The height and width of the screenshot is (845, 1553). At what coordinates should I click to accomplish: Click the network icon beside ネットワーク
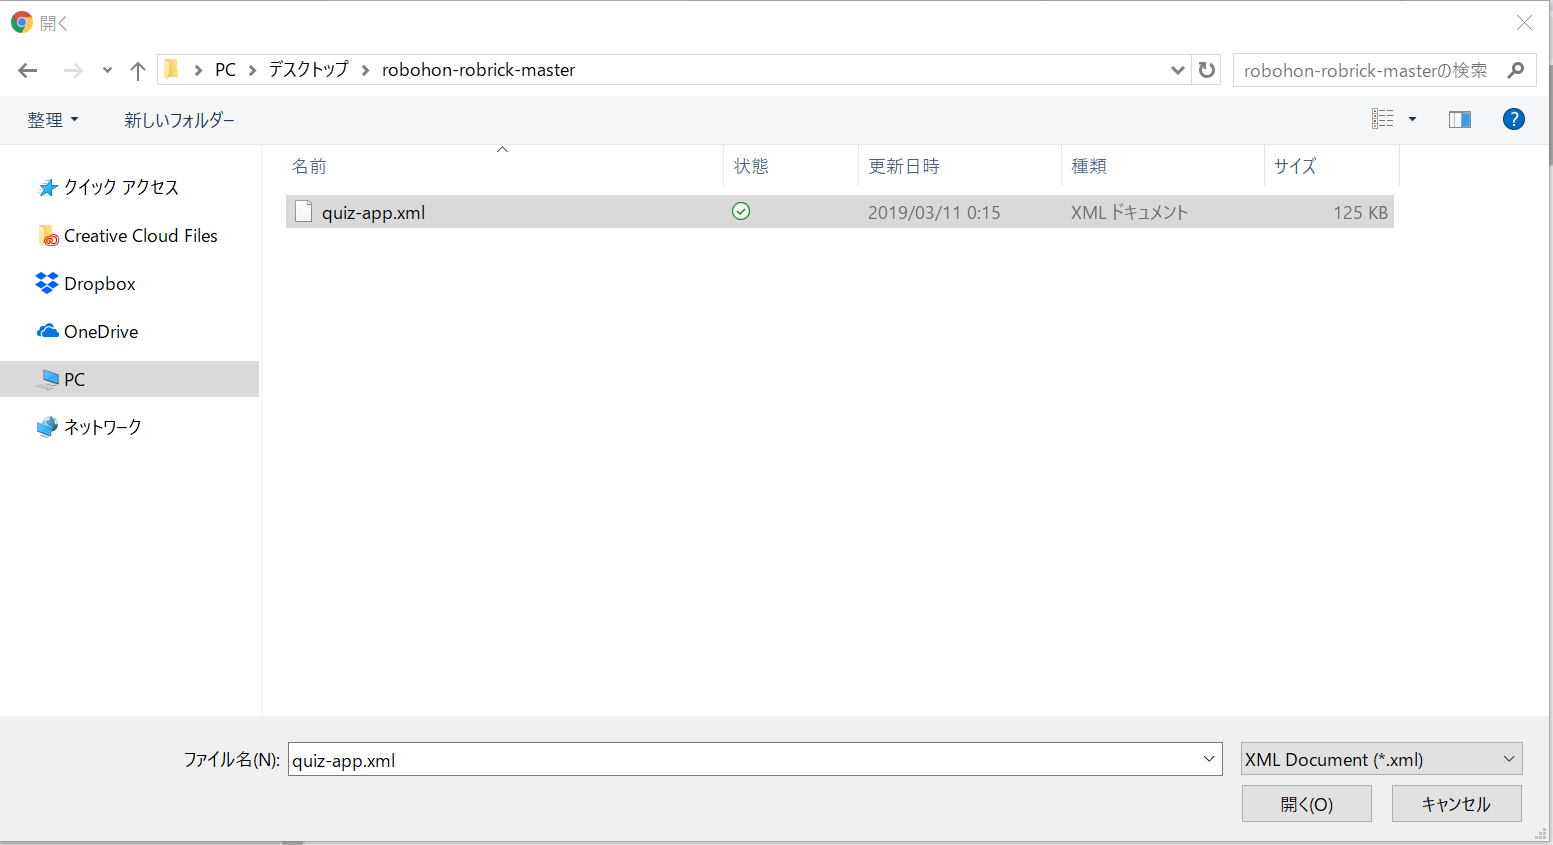pos(47,427)
